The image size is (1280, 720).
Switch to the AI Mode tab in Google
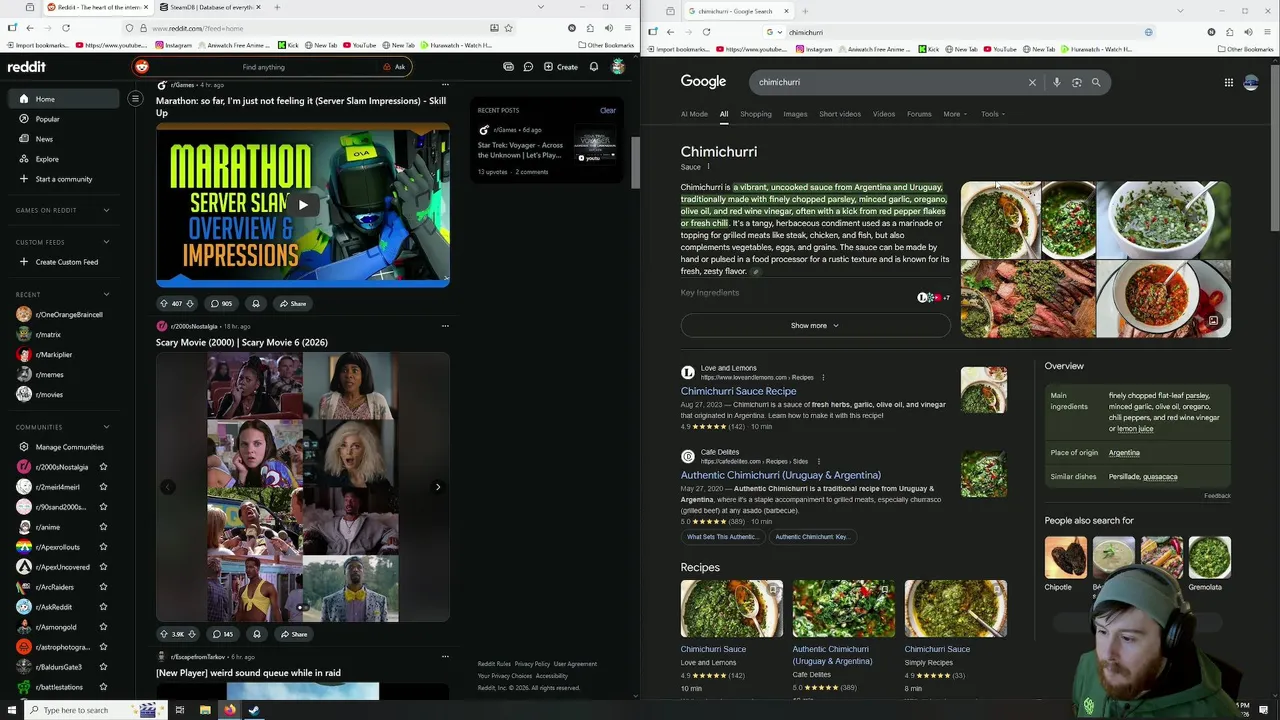pos(694,114)
